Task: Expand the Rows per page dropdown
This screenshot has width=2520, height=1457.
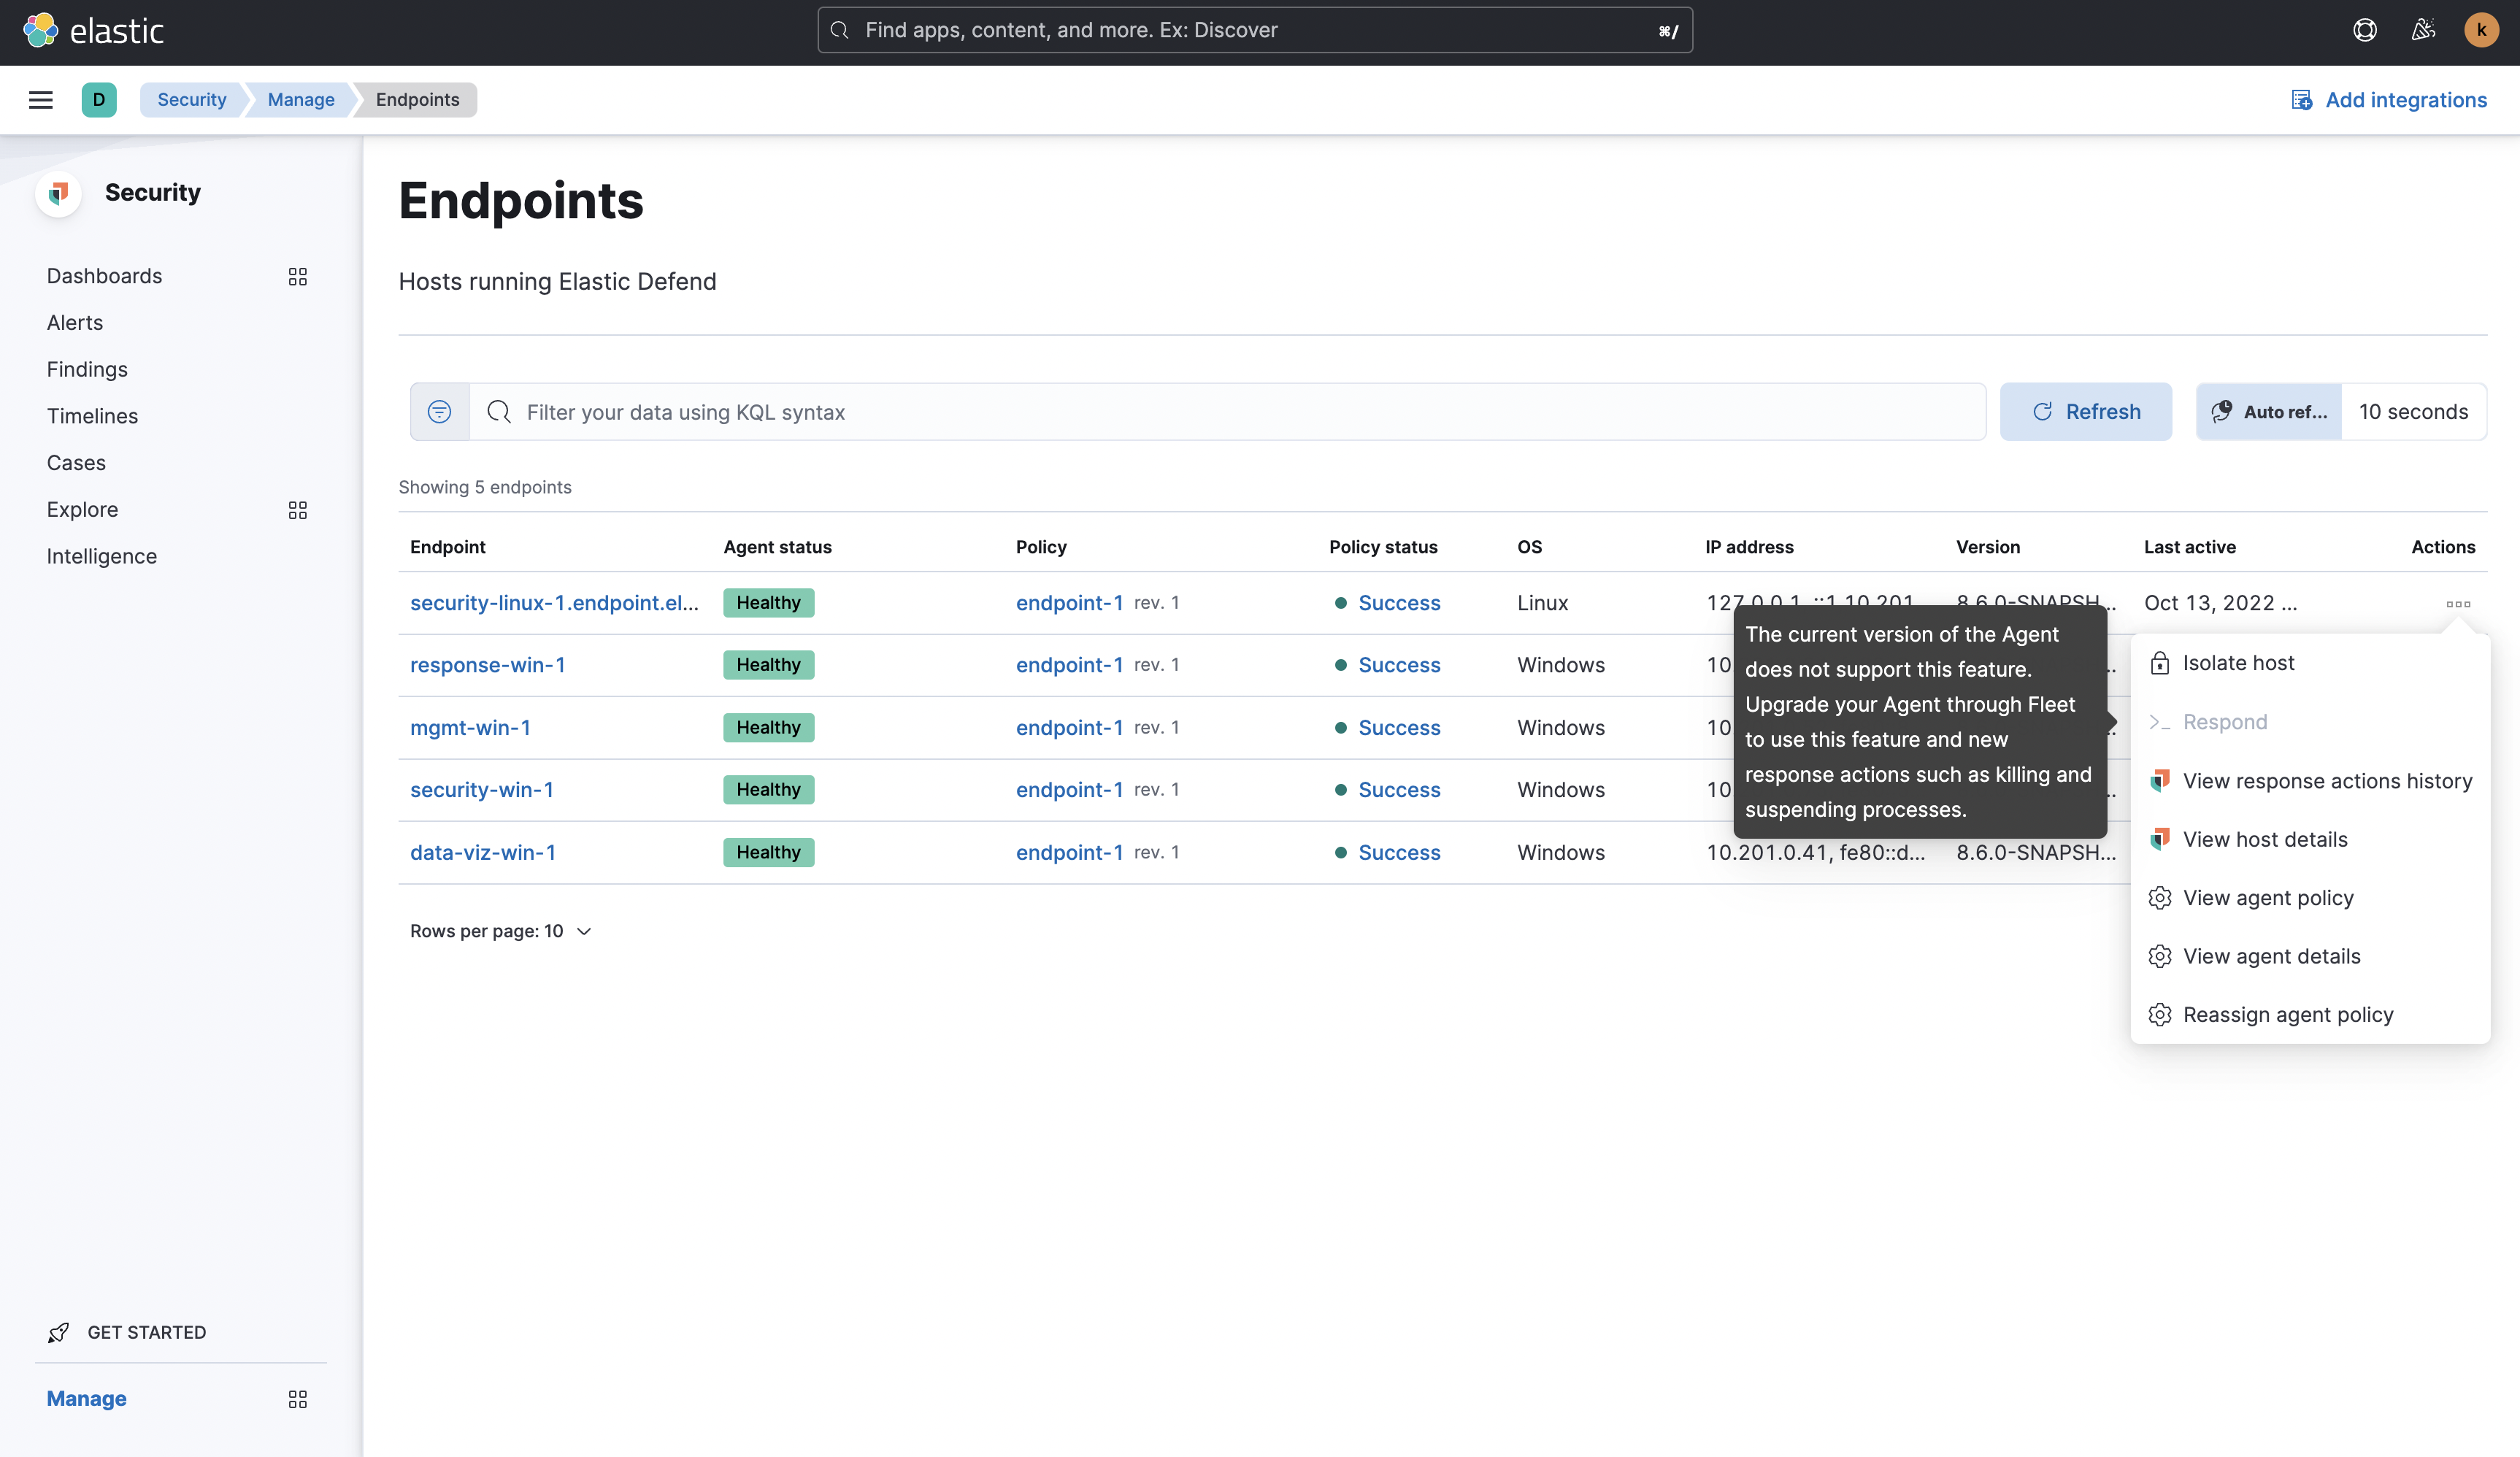Action: pyautogui.click(x=501, y=931)
